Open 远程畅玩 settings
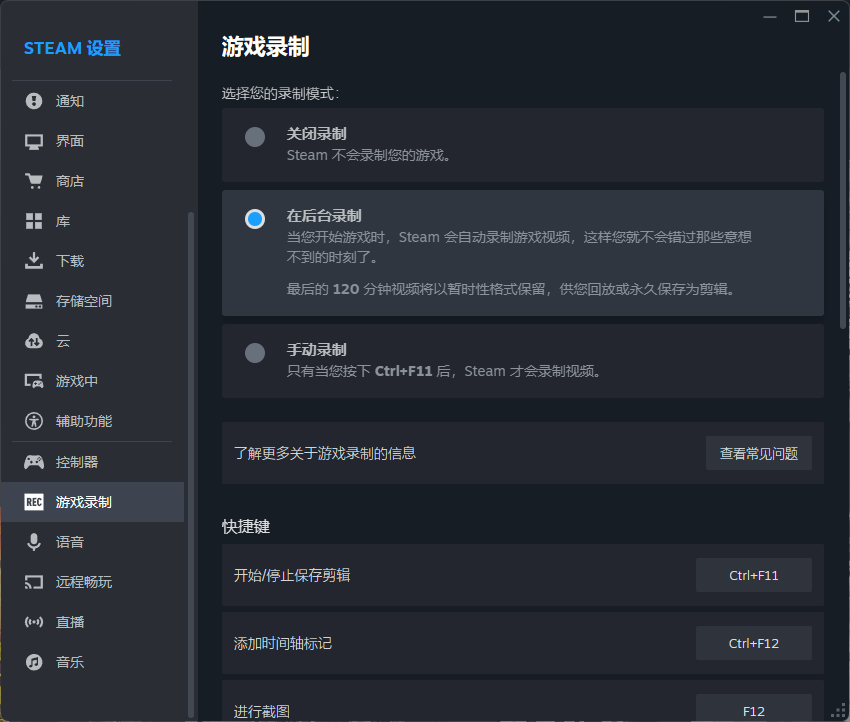The width and height of the screenshot is (850, 722). 92,582
